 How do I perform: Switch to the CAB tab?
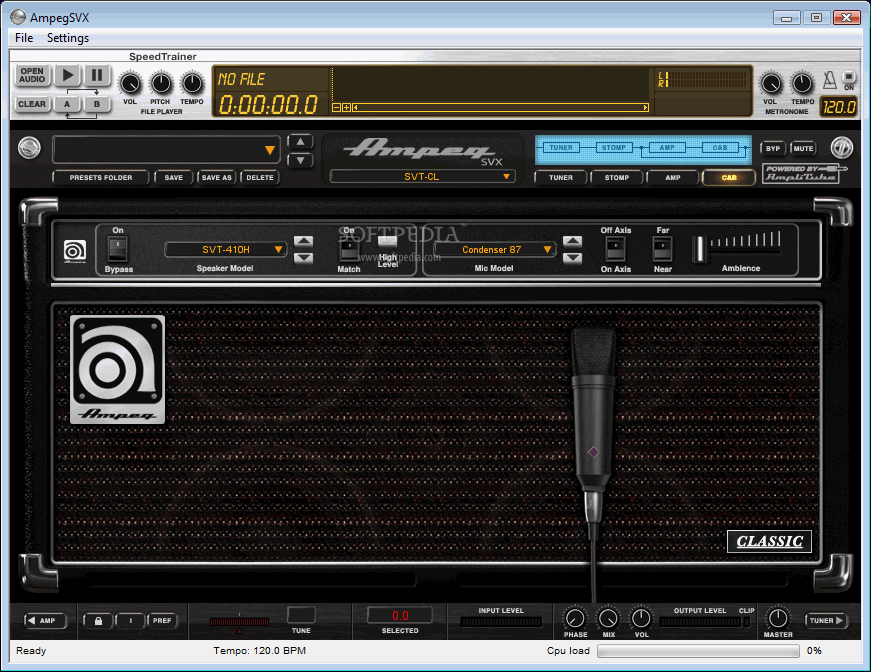(729, 178)
